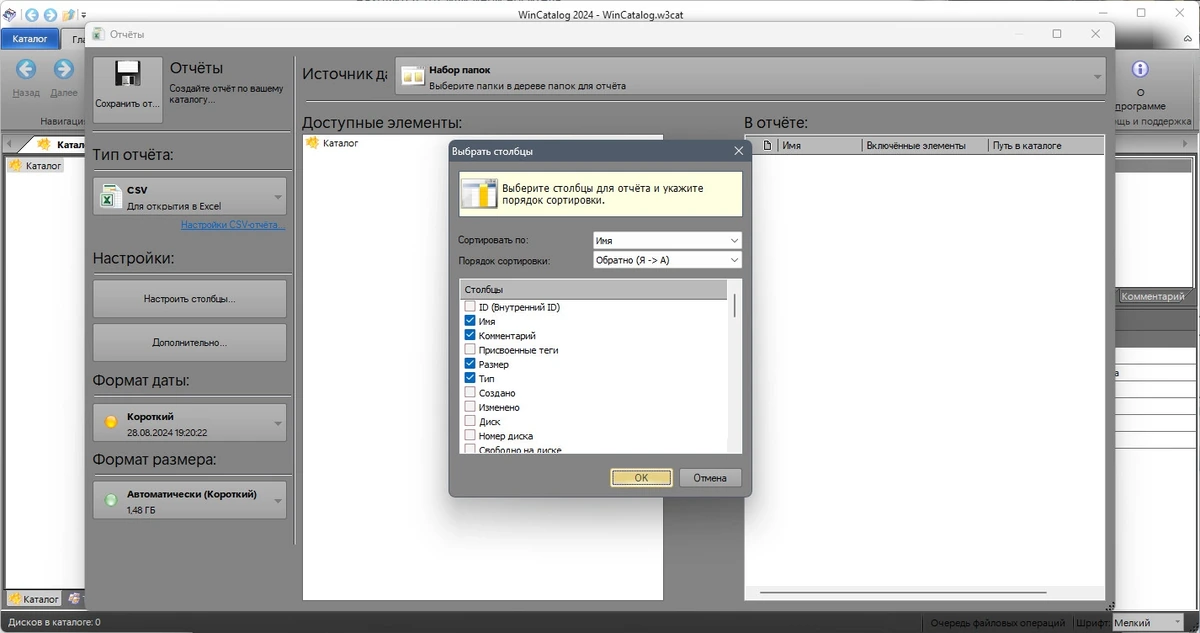Enable the Диск column checkbox
Image resolution: width=1200 pixels, height=633 pixels.
[x=470, y=422]
